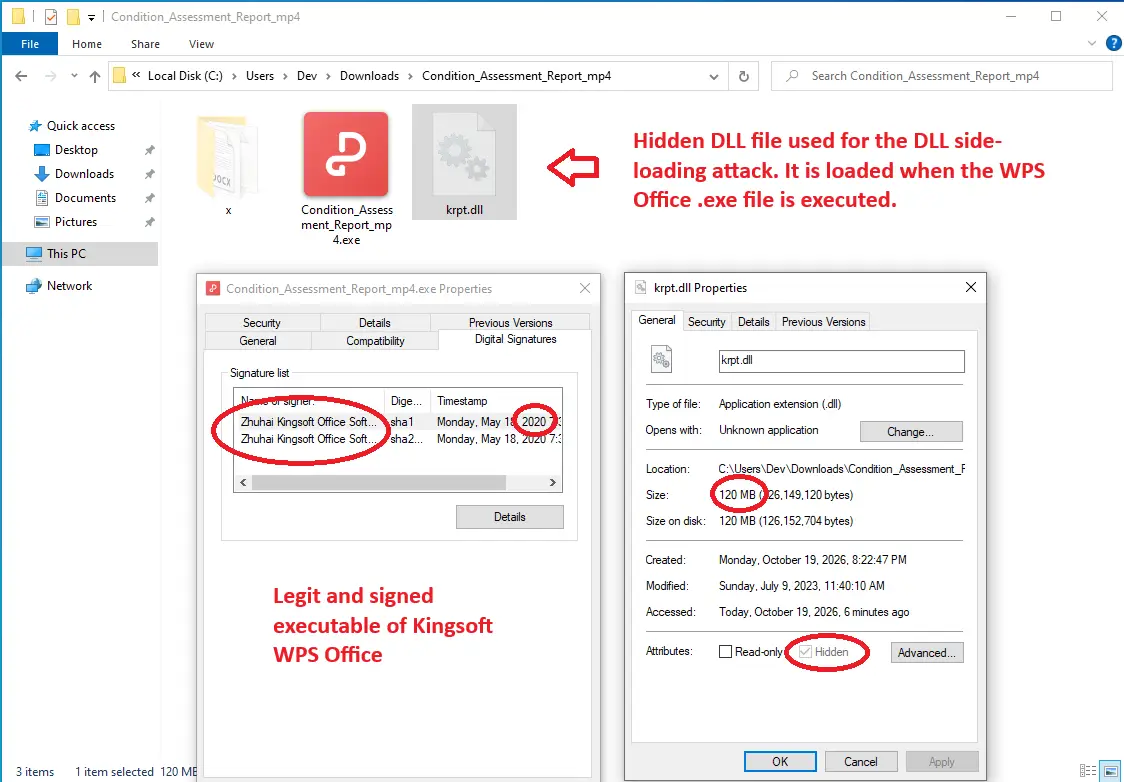The width and height of the screenshot is (1124, 782).
Task: Open the View ribbon tab
Action: (x=201, y=44)
